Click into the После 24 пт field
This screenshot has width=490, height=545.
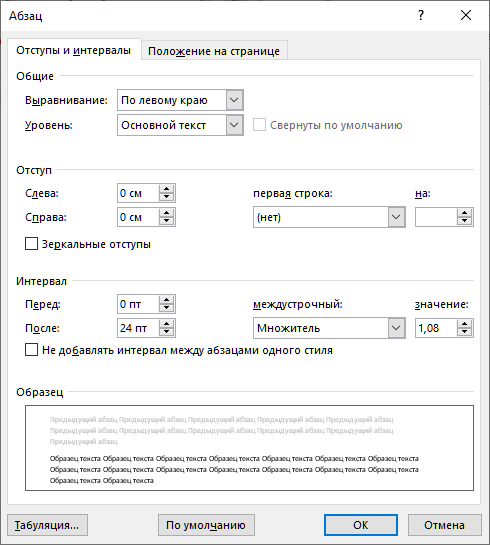tap(138, 328)
